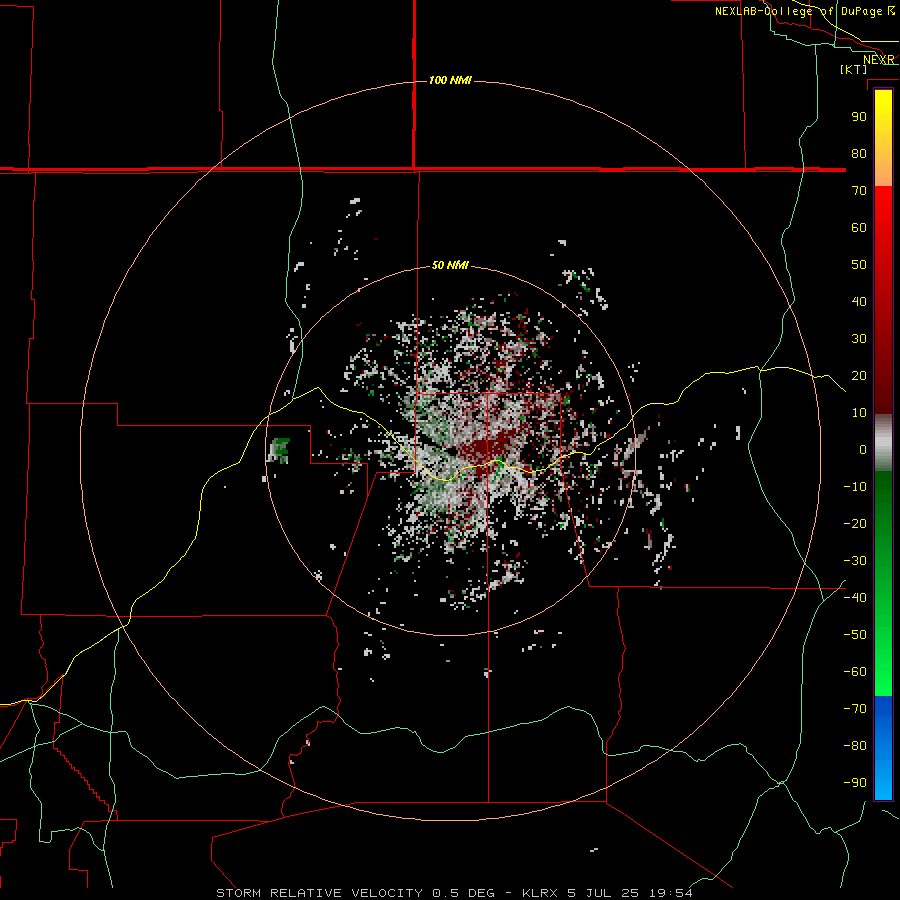Select the -40 value on velocity scale
The height and width of the screenshot is (900, 900).
tap(855, 598)
